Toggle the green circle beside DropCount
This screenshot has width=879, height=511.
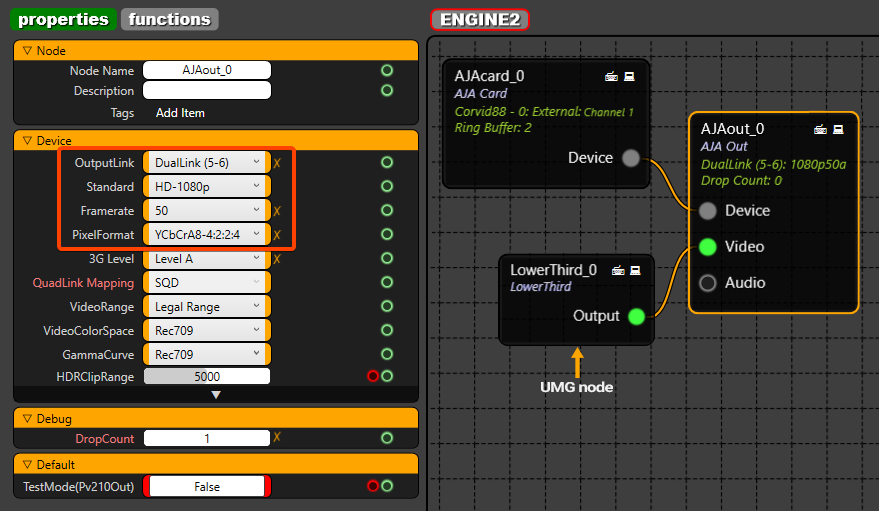(x=387, y=438)
